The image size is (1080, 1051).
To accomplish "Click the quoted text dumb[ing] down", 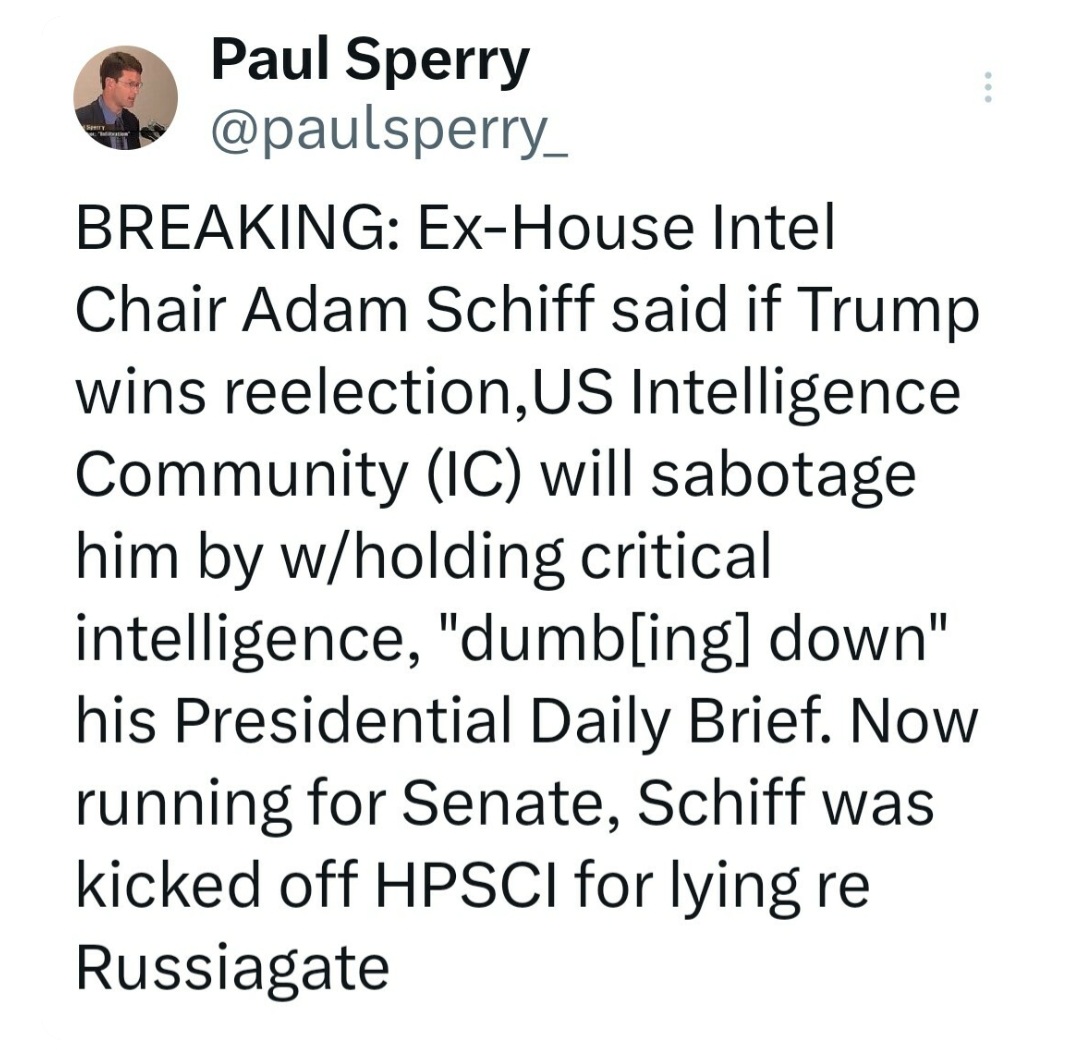I will (692, 641).
